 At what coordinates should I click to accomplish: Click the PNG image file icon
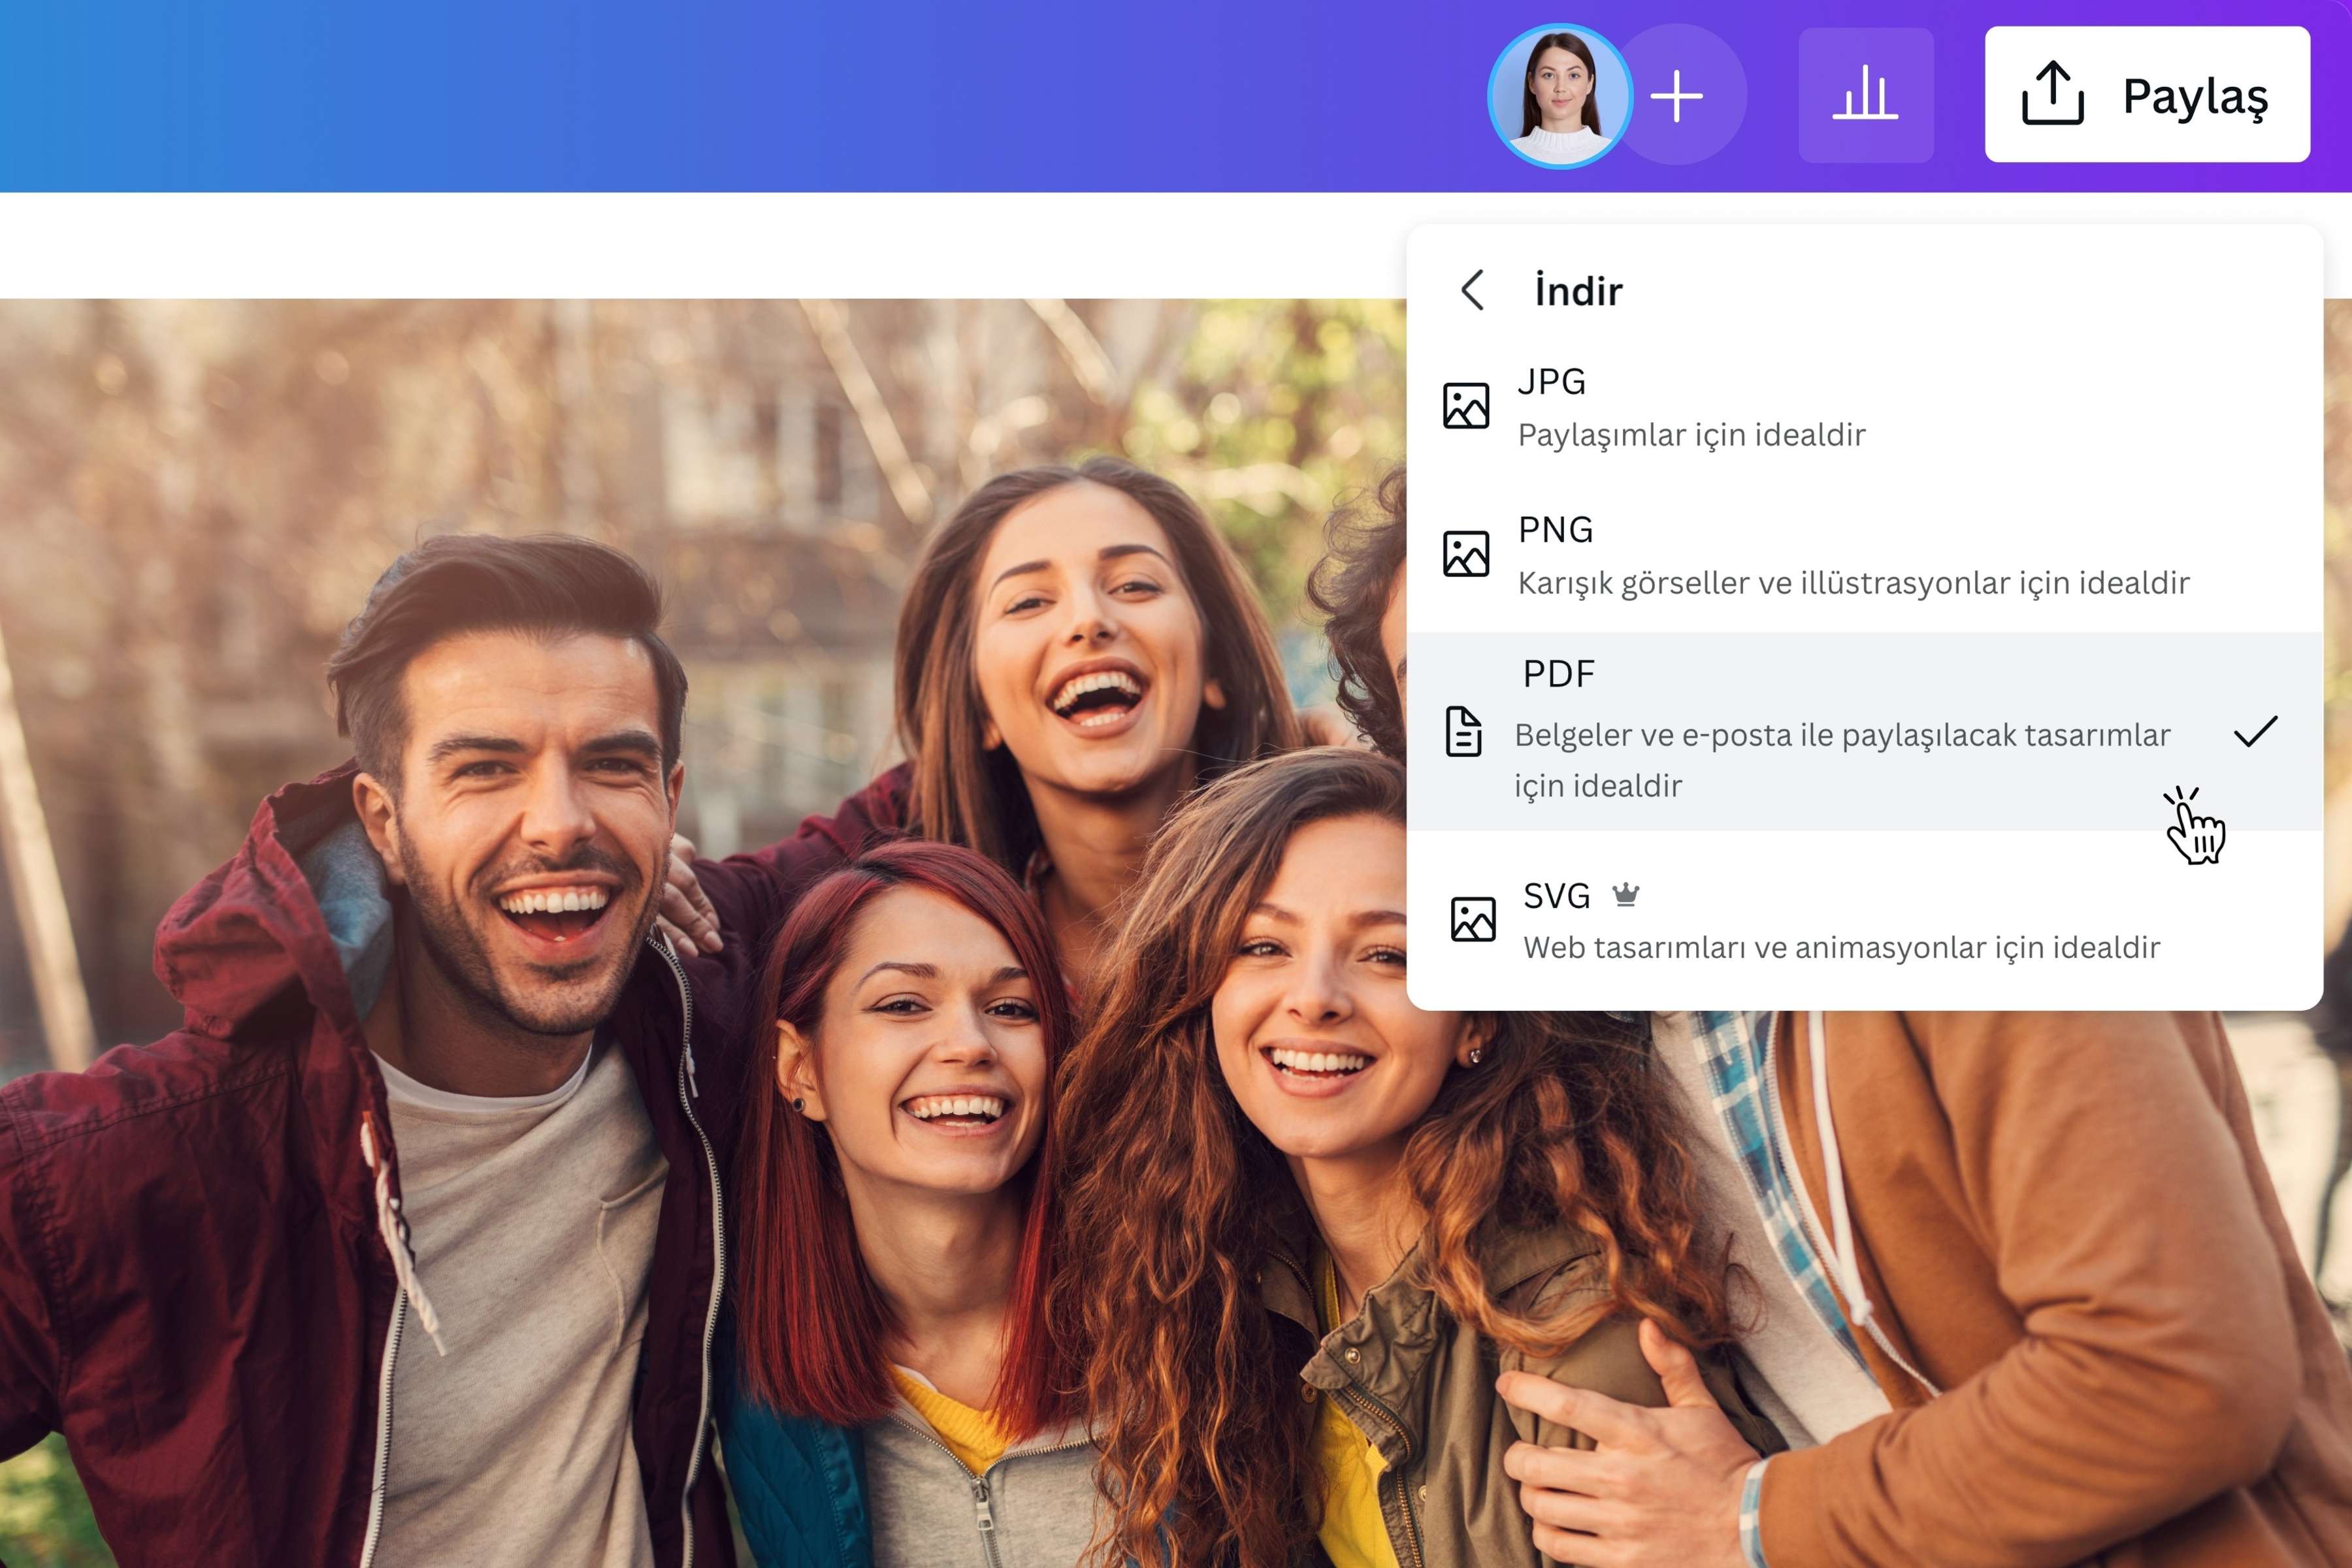[x=1466, y=554]
